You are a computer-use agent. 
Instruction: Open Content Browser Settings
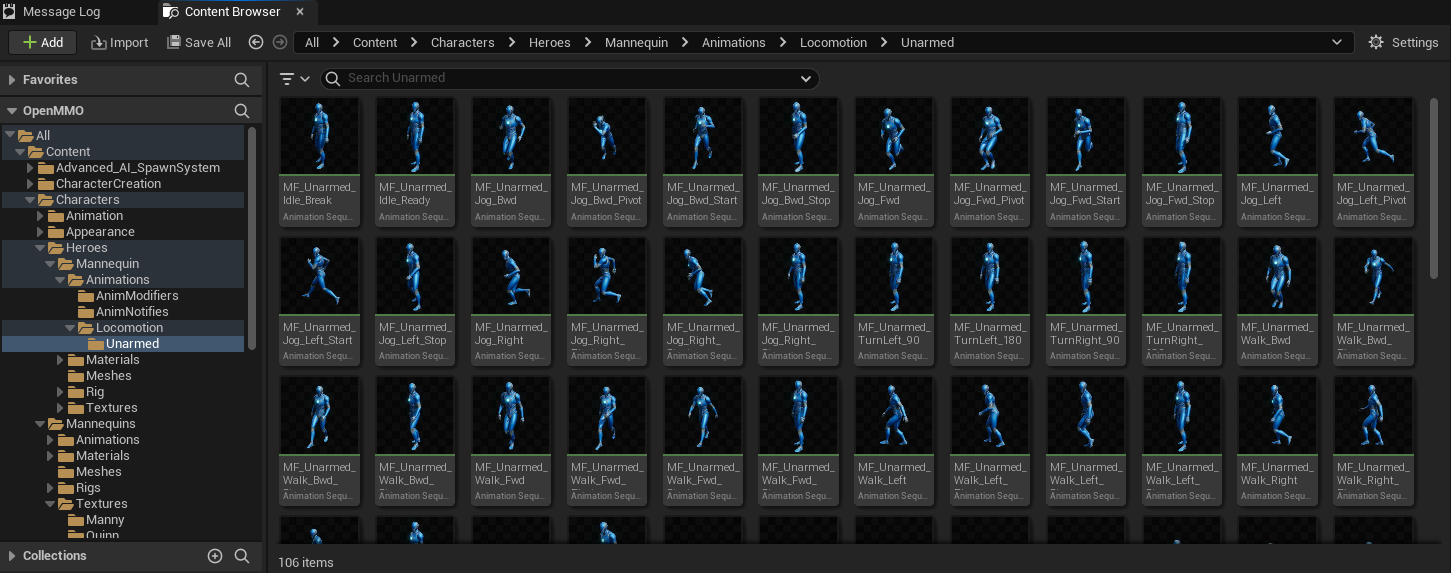(1403, 42)
